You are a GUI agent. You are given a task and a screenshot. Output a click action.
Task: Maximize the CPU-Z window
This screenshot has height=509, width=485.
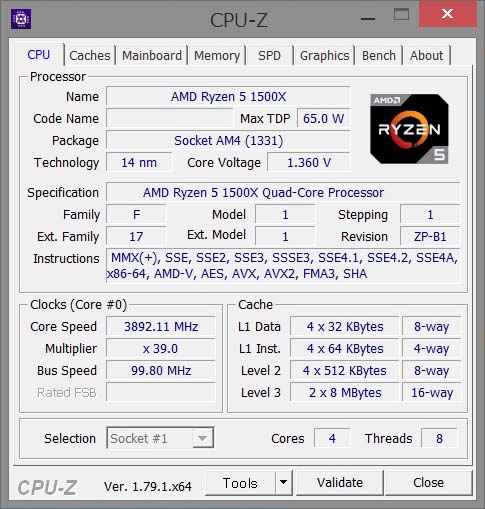click(x=401, y=15)
